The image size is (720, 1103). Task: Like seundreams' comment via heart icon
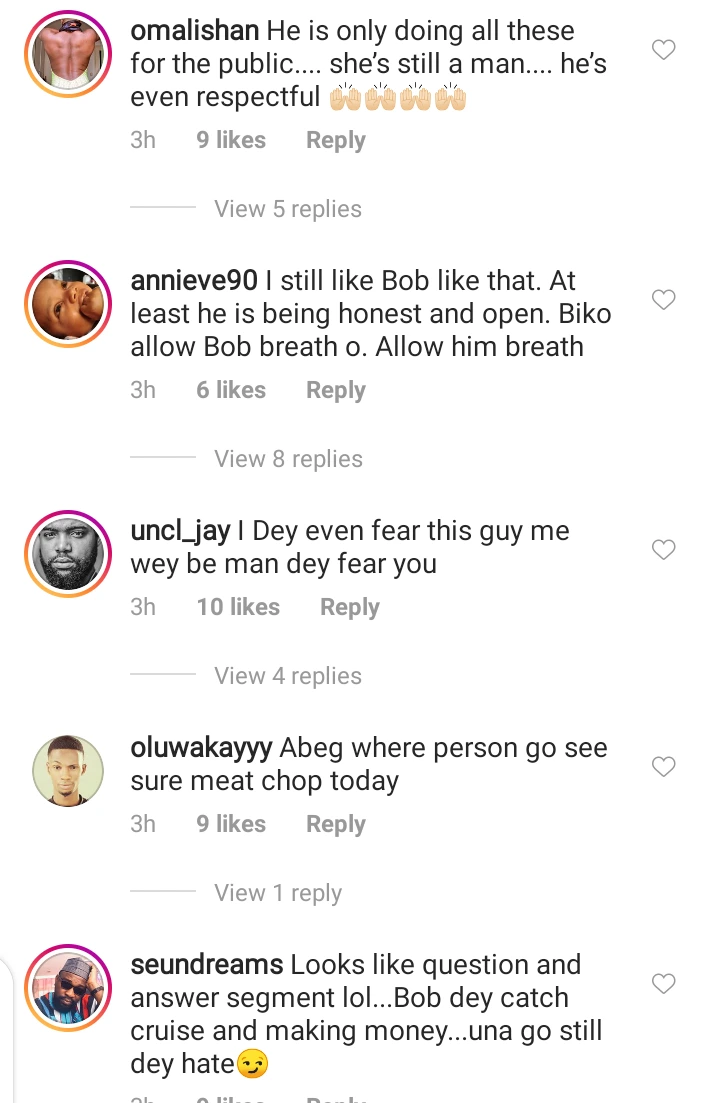coord(663,984)
